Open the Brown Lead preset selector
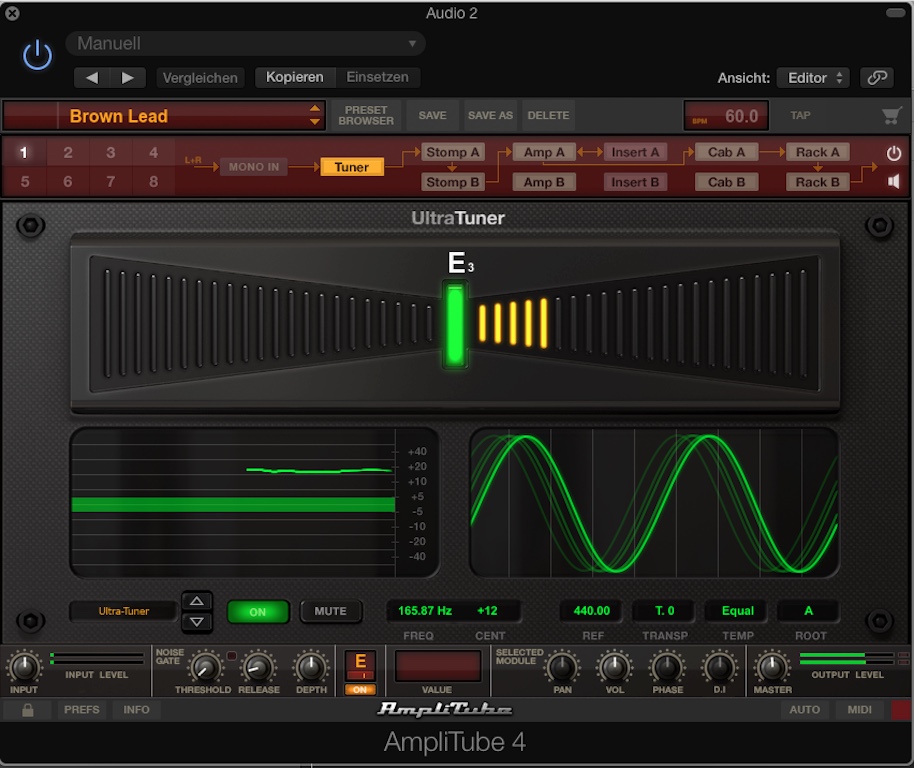 click(164, 116)
